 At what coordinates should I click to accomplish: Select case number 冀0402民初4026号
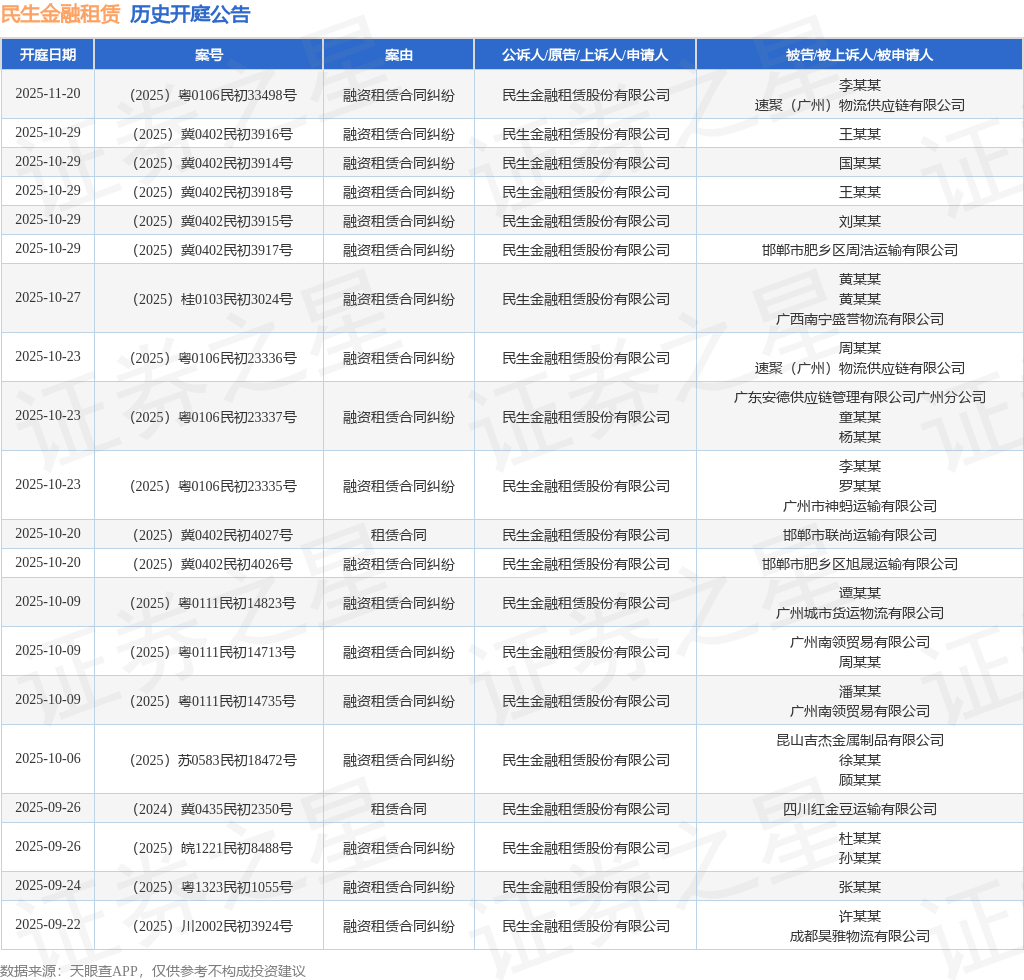click(x=213, y=564)
